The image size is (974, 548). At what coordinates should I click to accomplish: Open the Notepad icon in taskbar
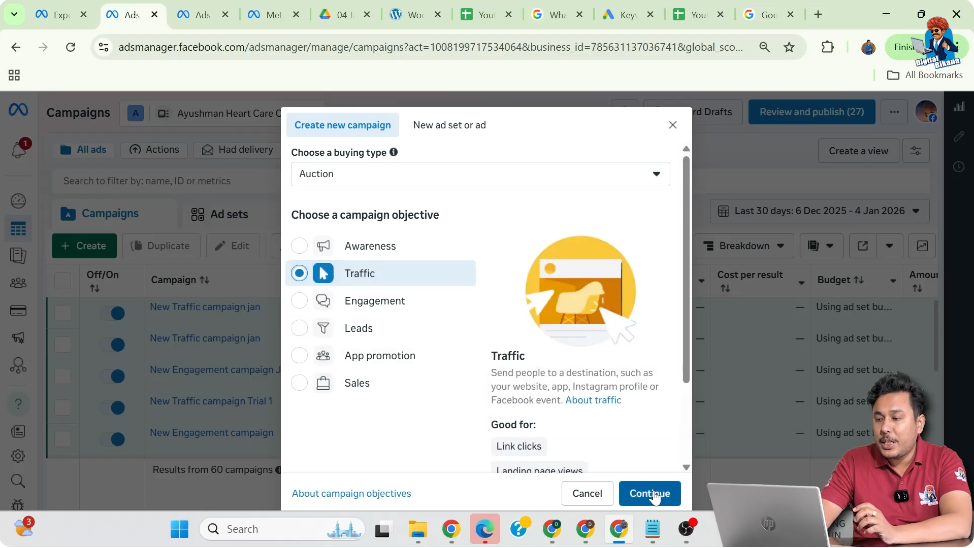click(x=652, y=529)
